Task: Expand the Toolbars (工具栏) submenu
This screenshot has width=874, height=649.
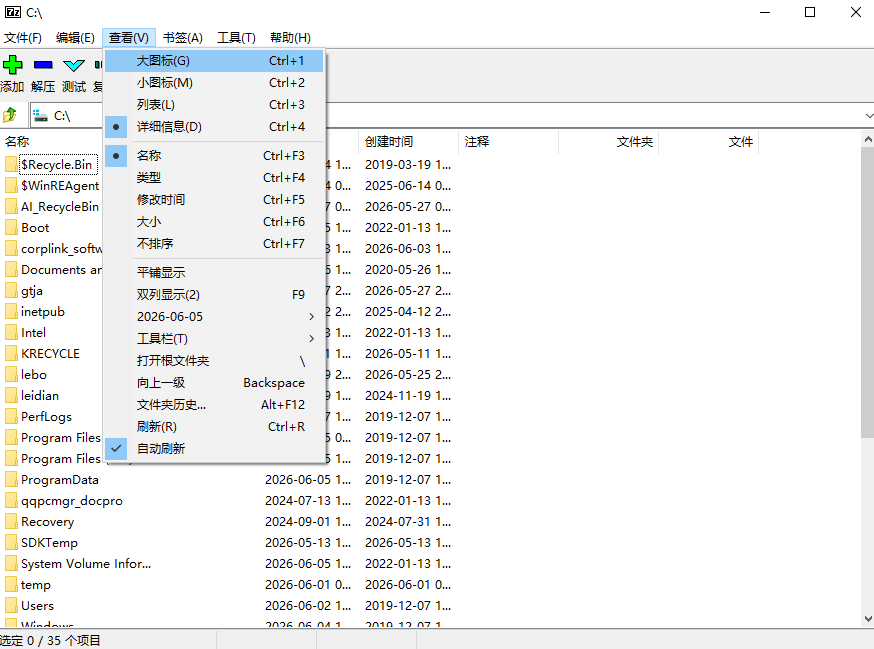Action: pos(214,338)
